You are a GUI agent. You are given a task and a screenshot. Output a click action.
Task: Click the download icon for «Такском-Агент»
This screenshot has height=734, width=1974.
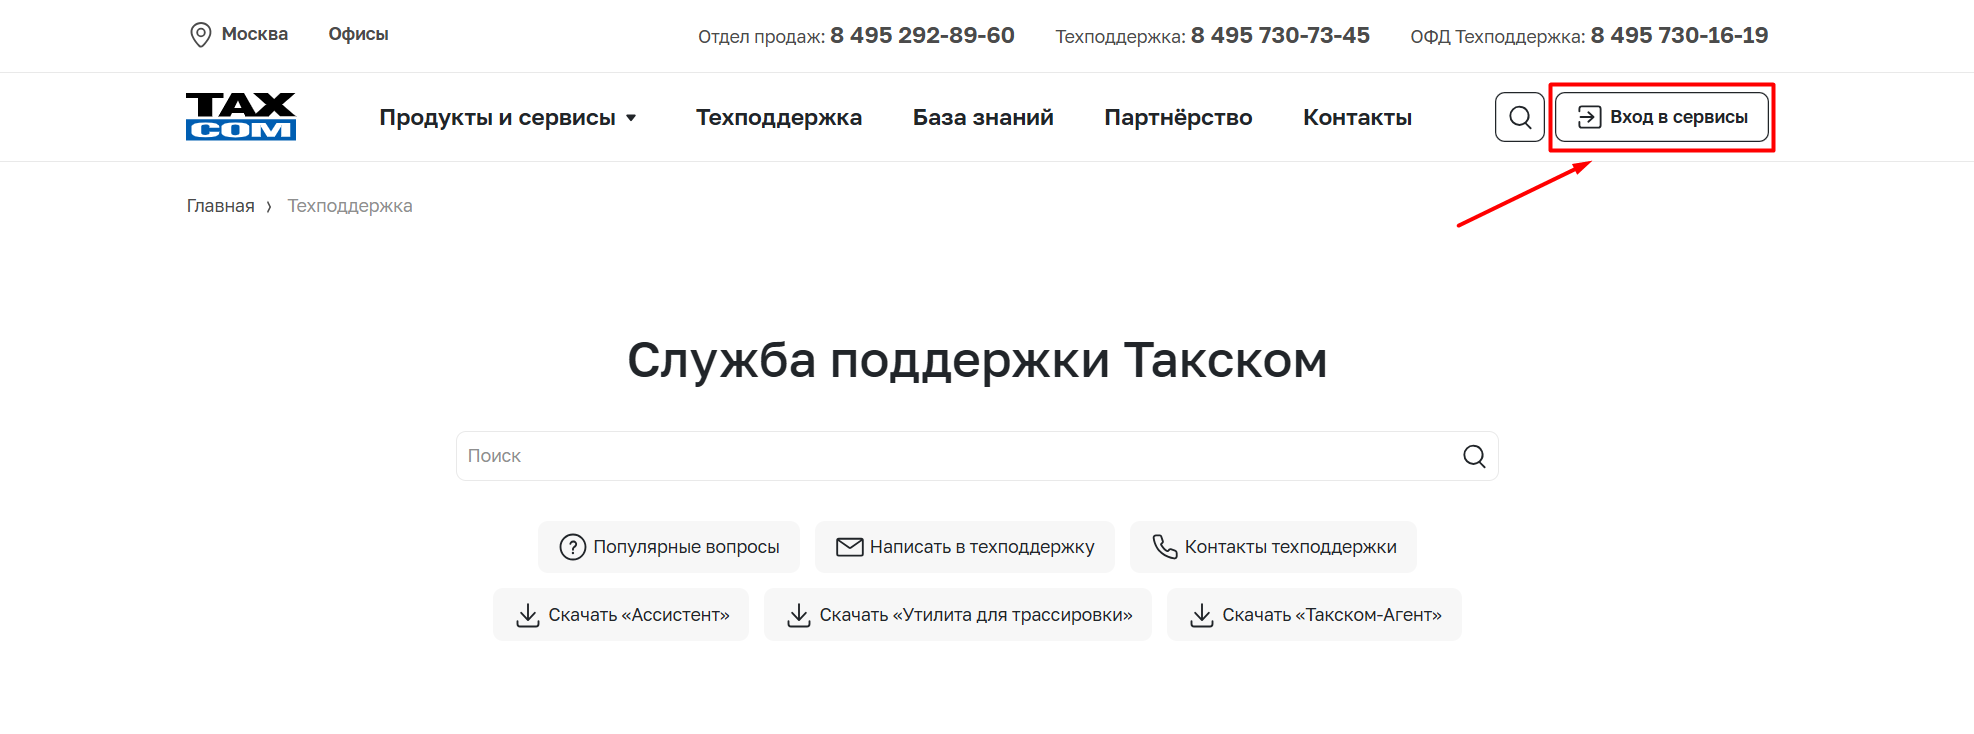1202,615
